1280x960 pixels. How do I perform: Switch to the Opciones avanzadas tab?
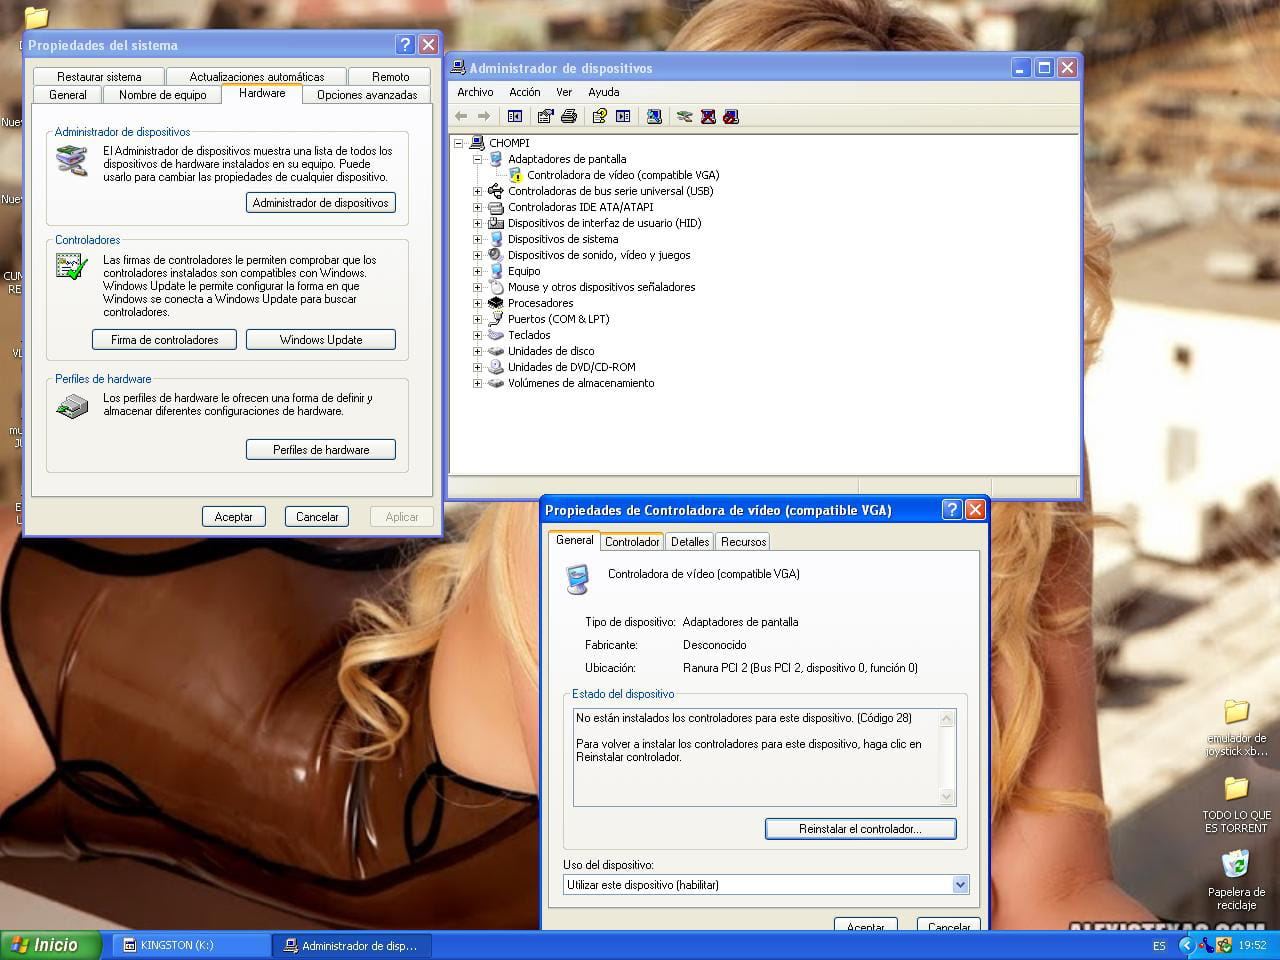click(x=367, y=95)
